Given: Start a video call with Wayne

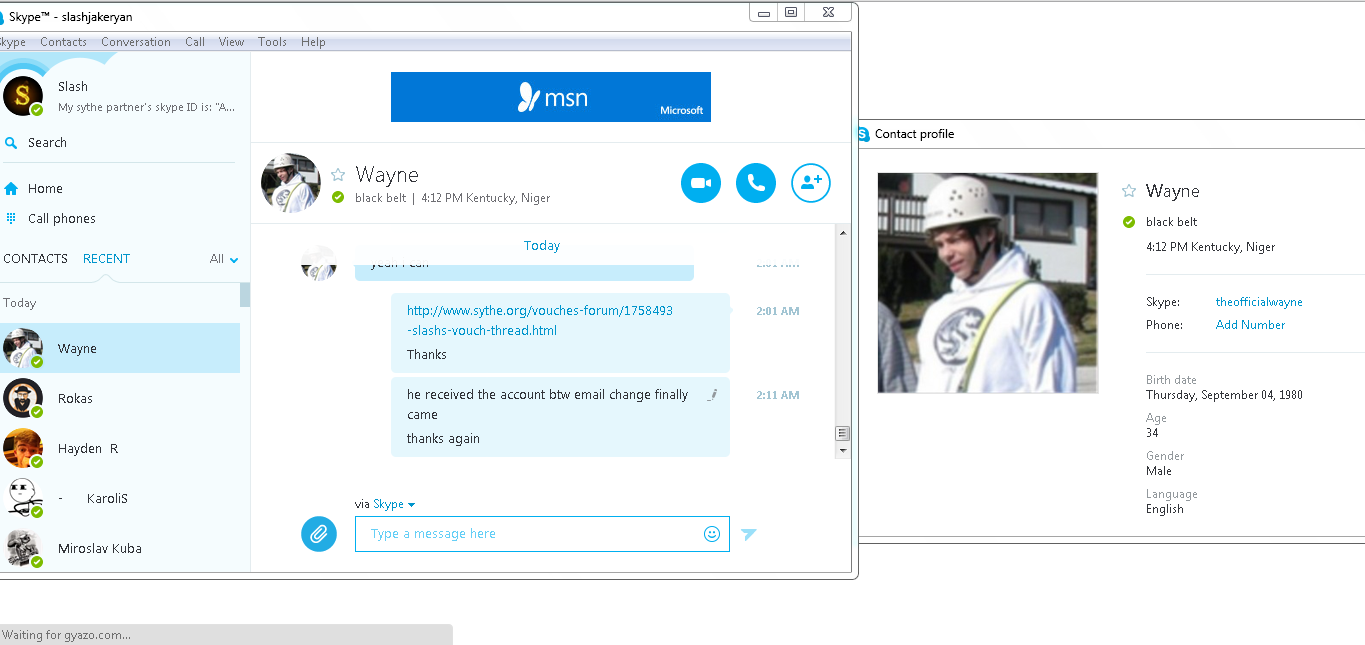Looking at the screenshot, I should (x=701, y=183).
